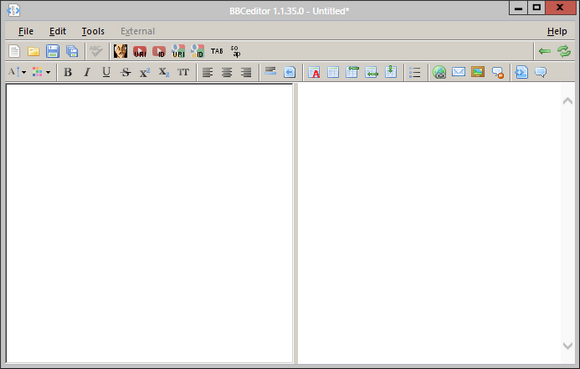Insert an image tag
Image resolution: width=580 pixels, height=369 pixels.
[x=478, y=72]
